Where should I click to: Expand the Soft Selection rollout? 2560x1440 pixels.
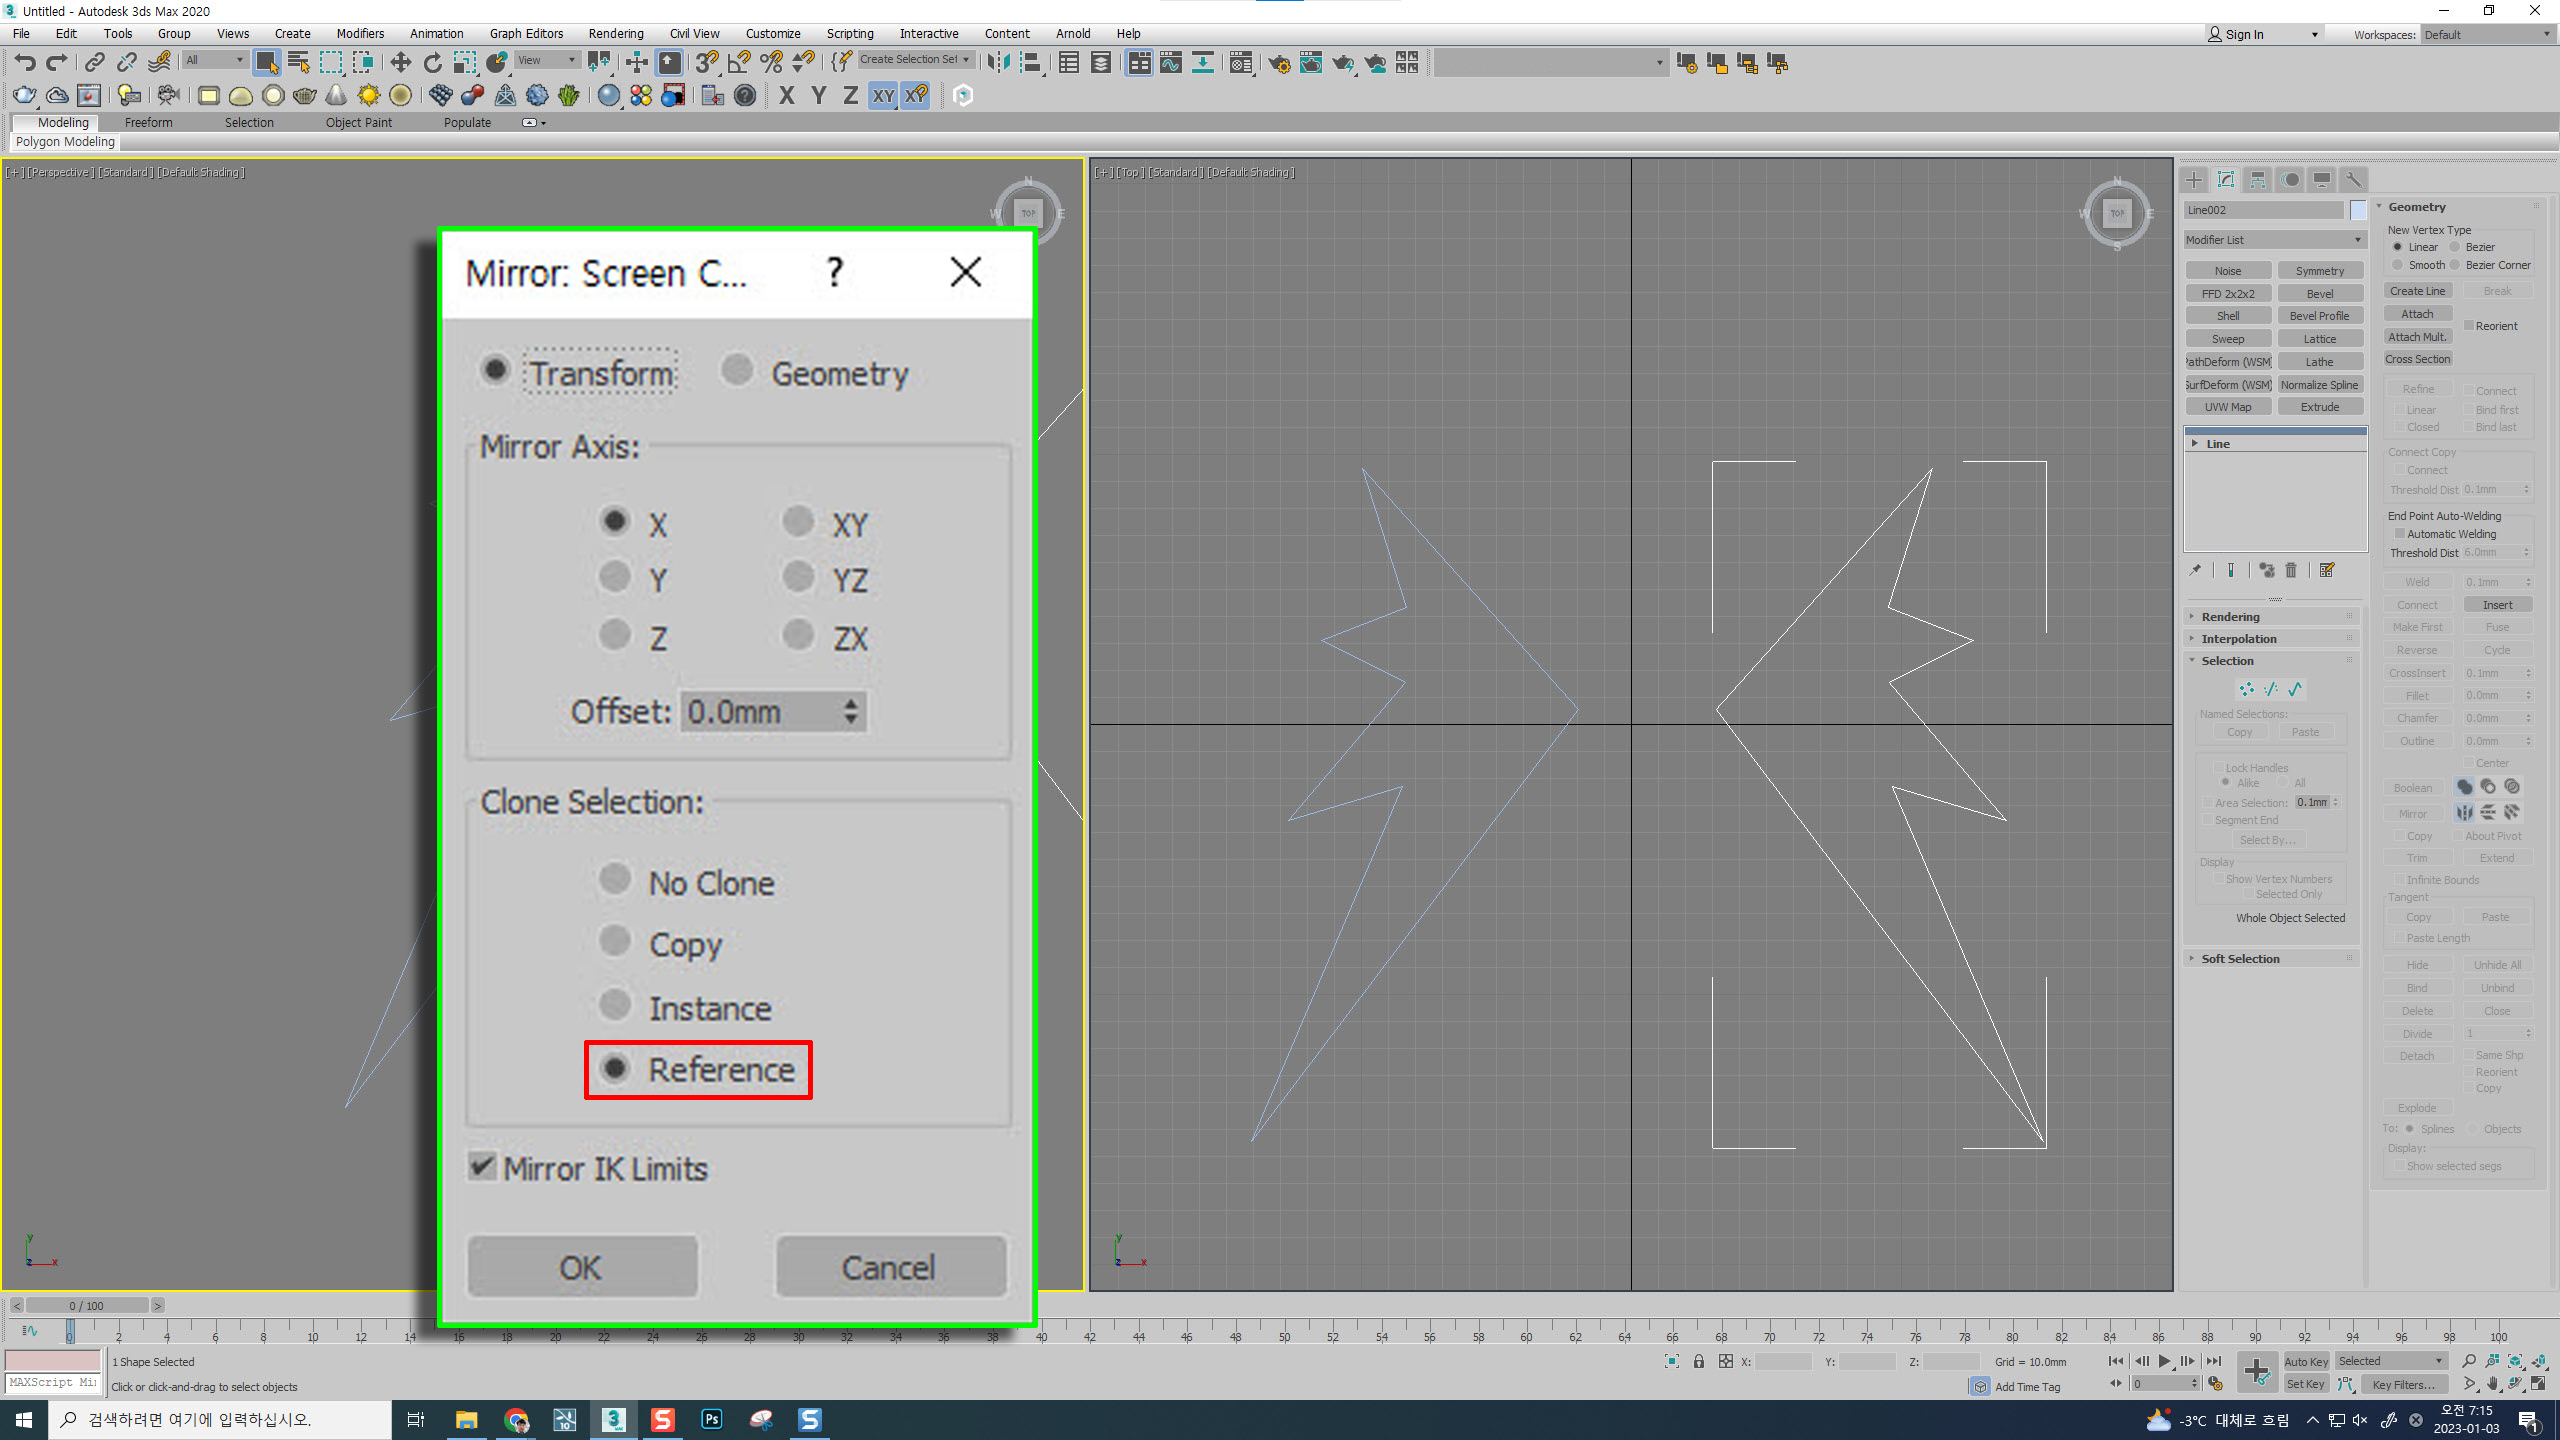[x=2240, y=959]
